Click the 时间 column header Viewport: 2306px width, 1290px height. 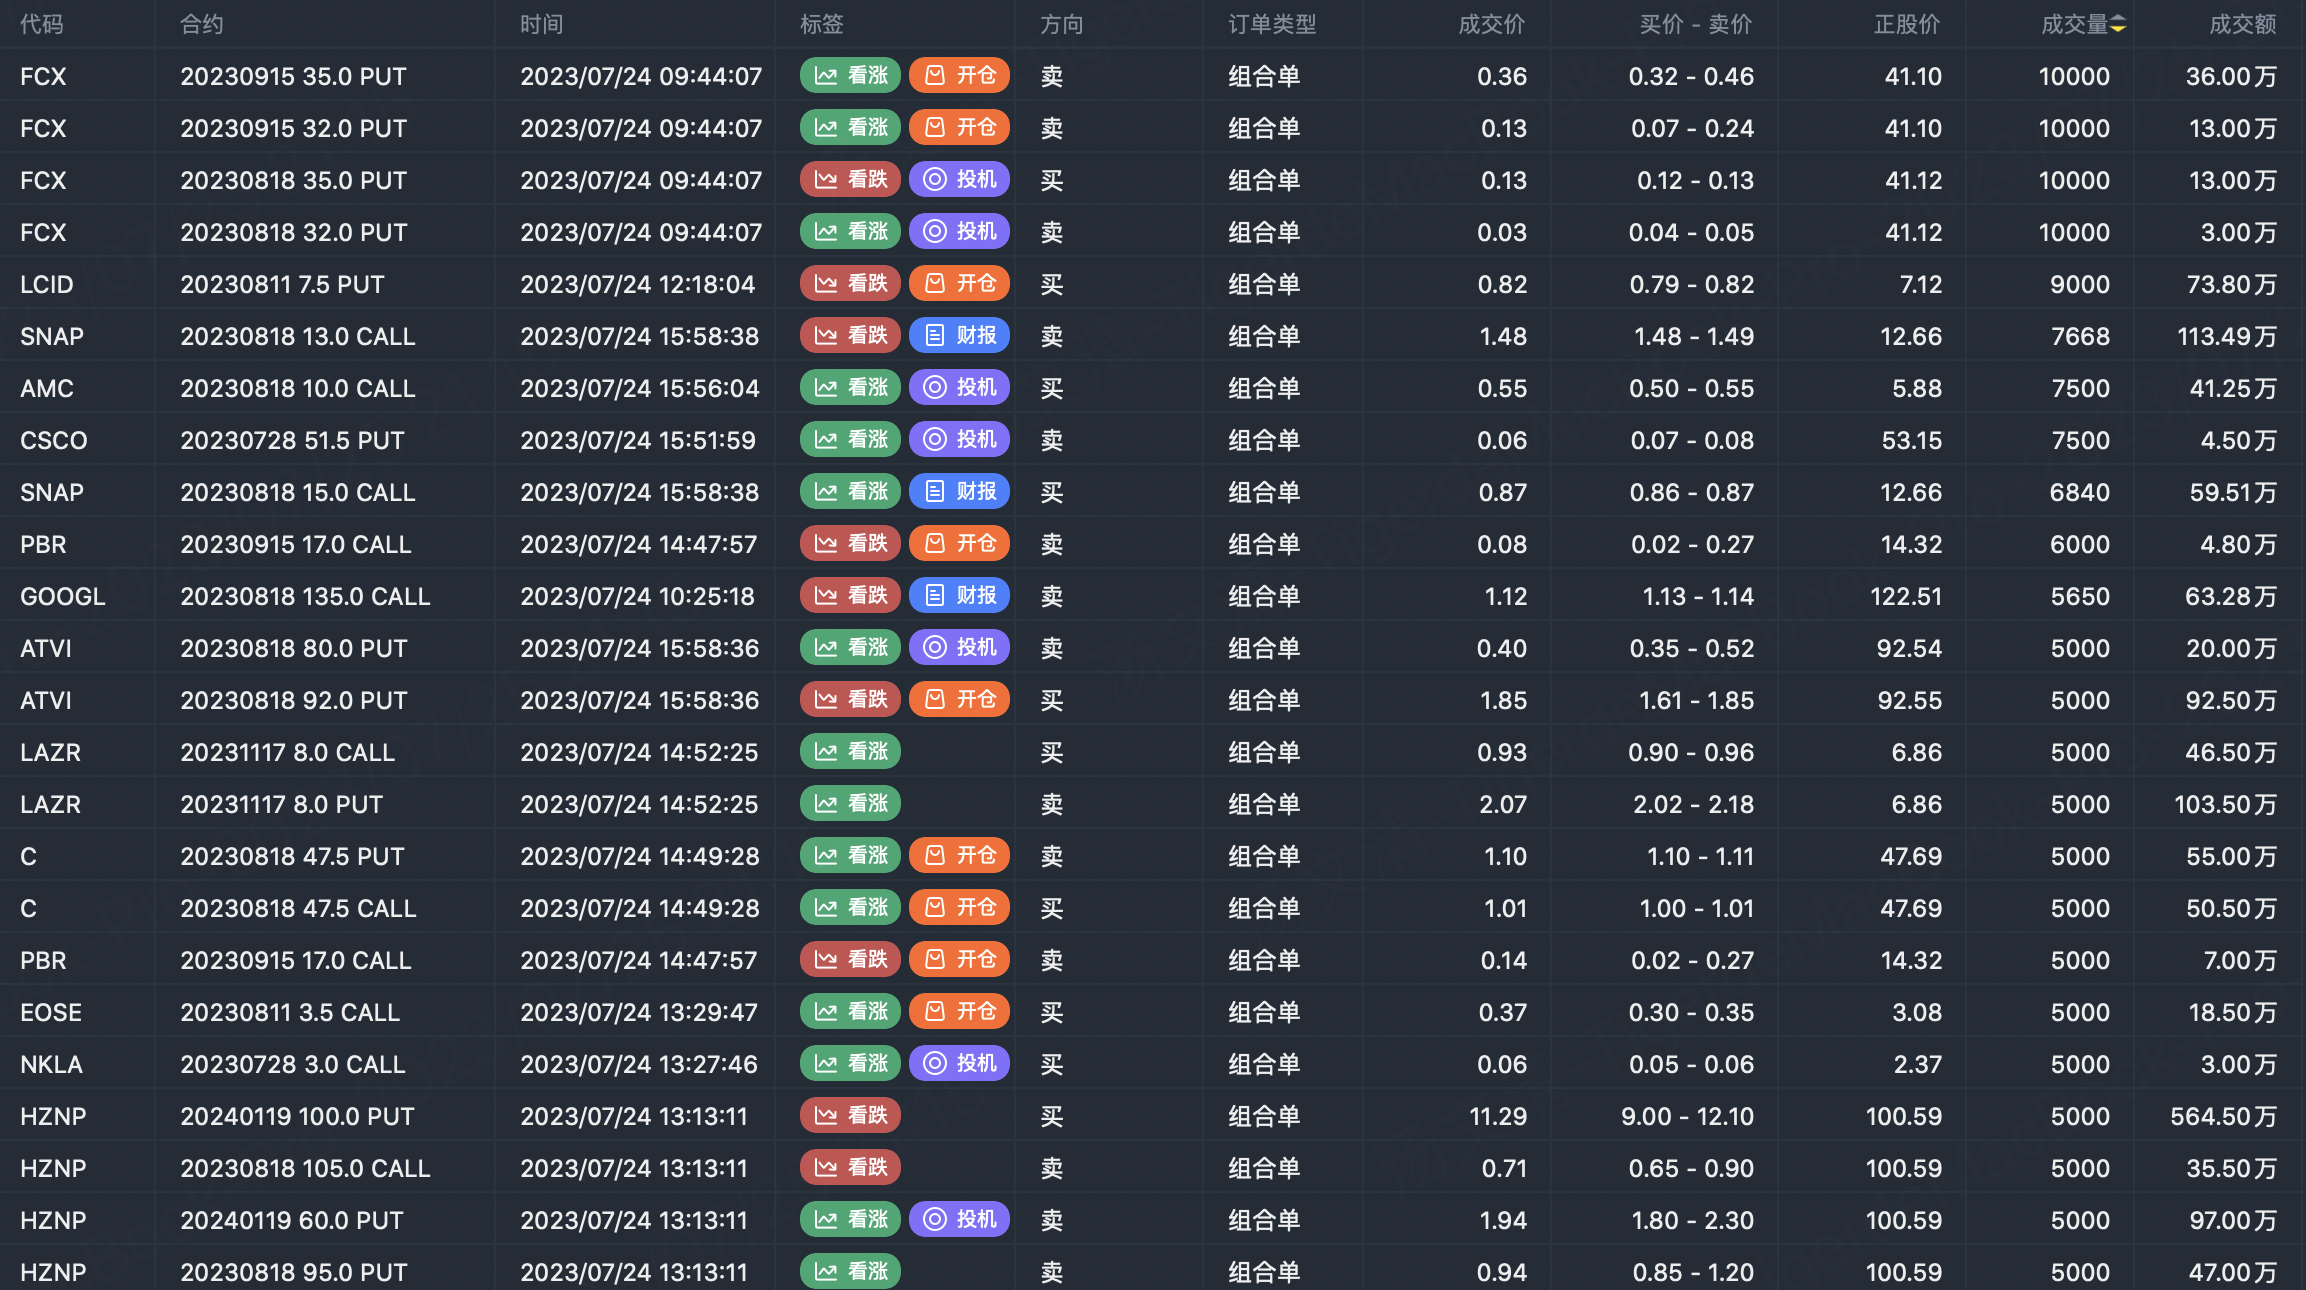pos(542,25)
